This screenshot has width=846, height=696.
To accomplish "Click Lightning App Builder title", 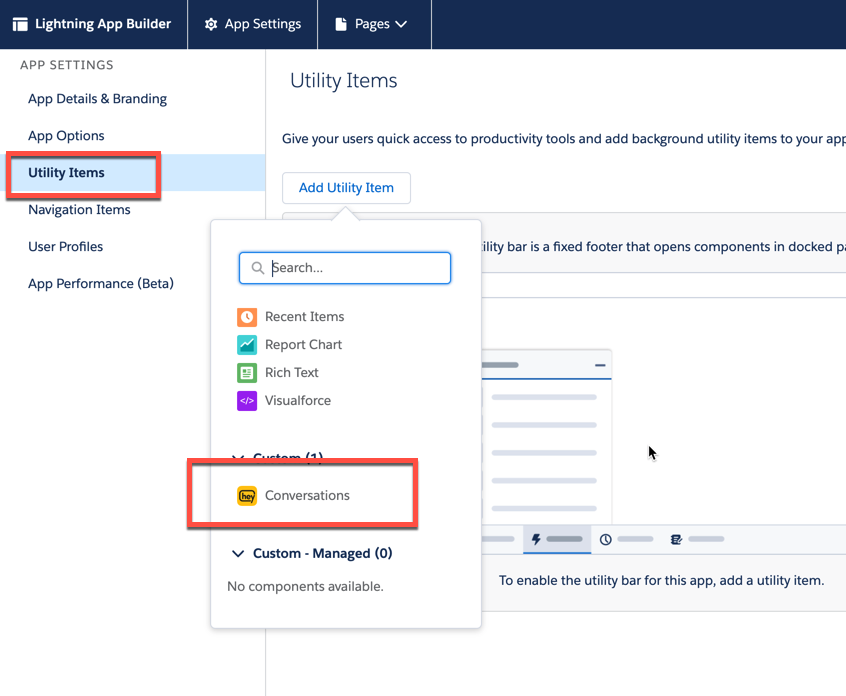I will [103, 24].
